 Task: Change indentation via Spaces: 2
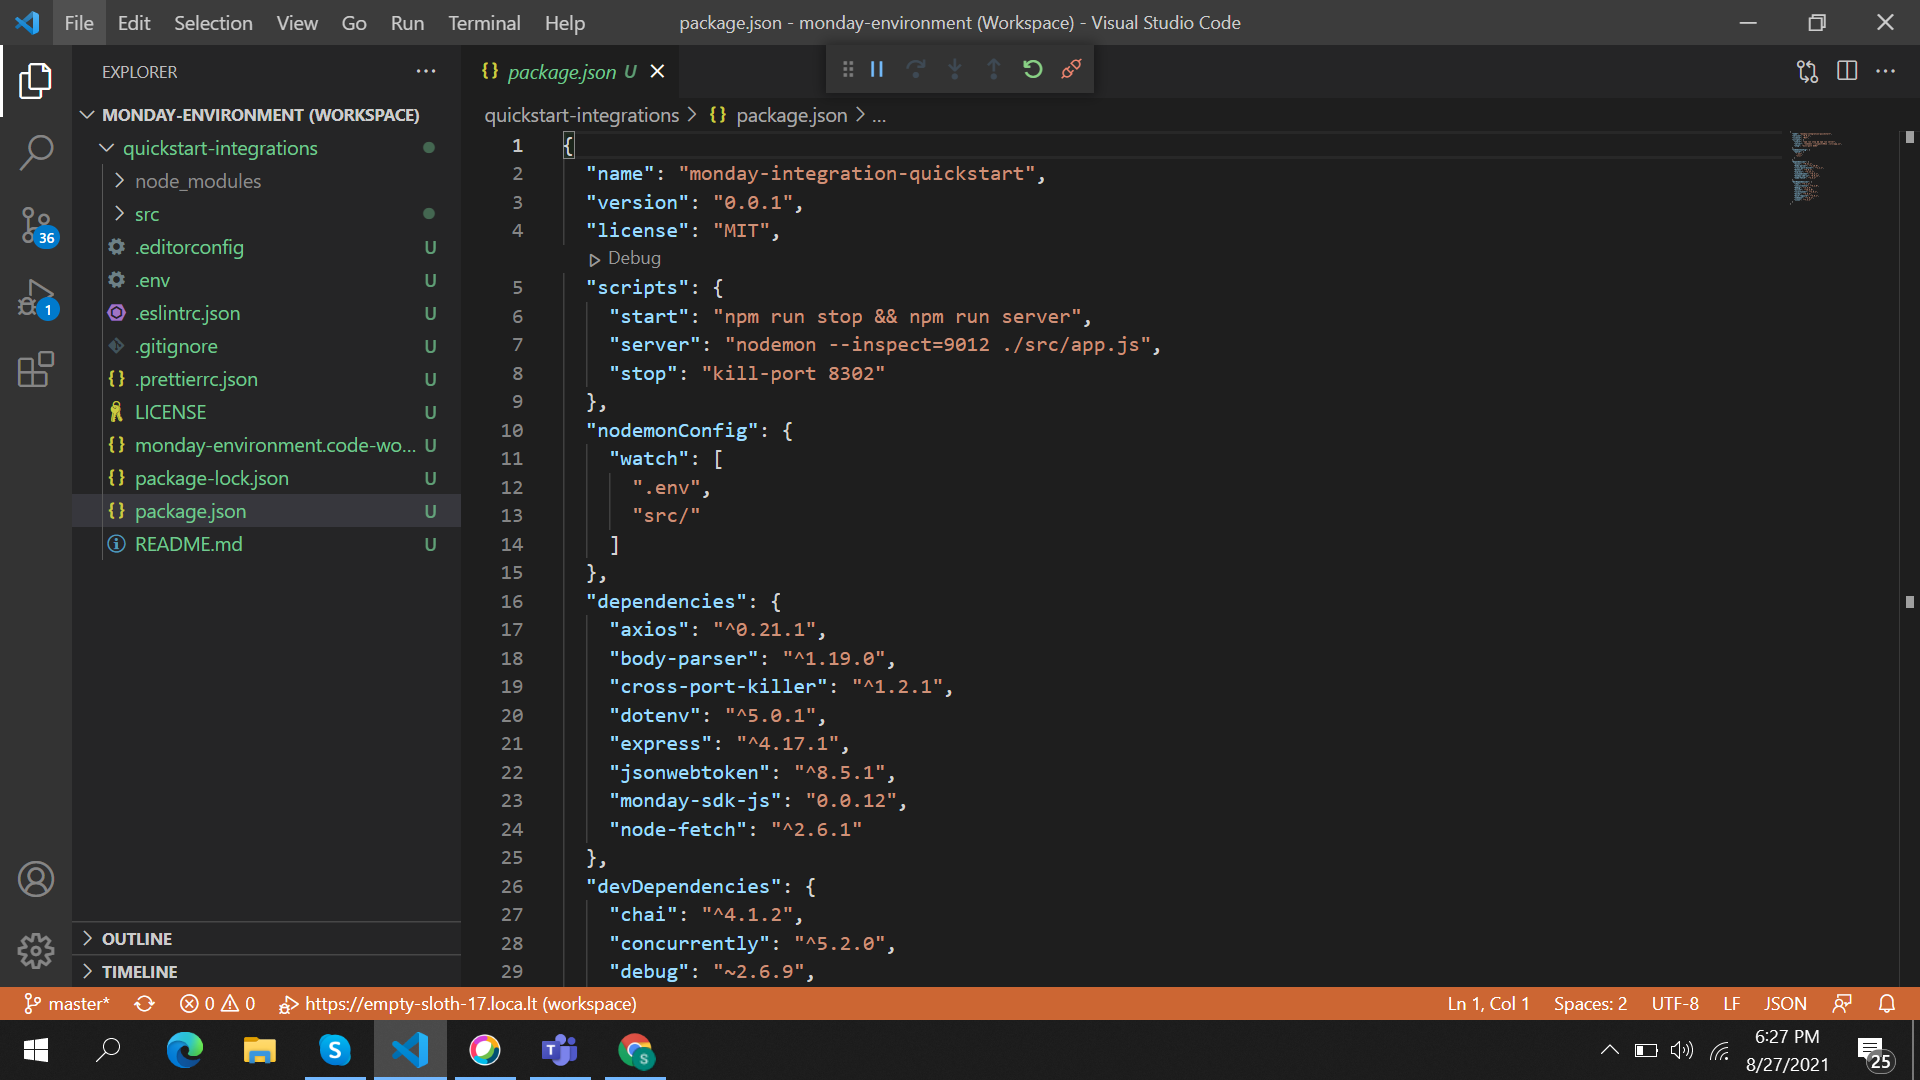(x=1590, y=1004)
